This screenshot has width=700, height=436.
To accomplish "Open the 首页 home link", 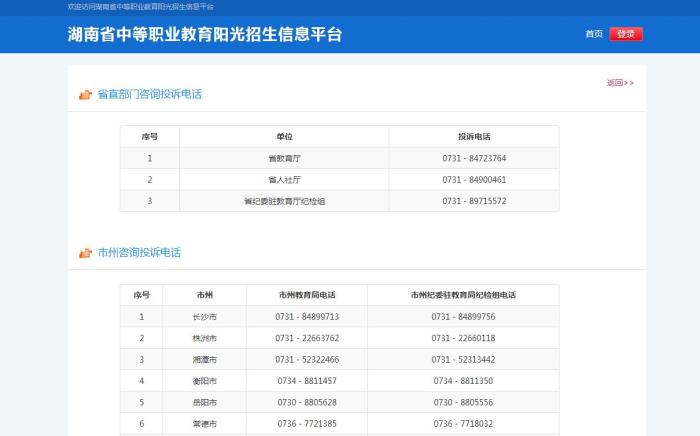I will [x=594, y=34].
